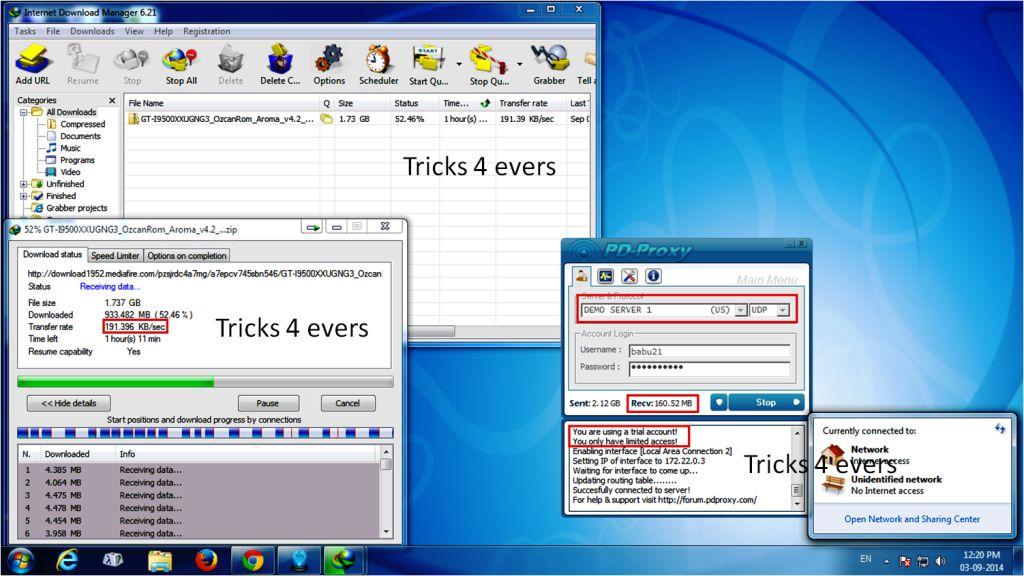Select the GT-I9500XXUGNG3 download row
Viewport: 1024px width, 576px height.
(357, 119)
